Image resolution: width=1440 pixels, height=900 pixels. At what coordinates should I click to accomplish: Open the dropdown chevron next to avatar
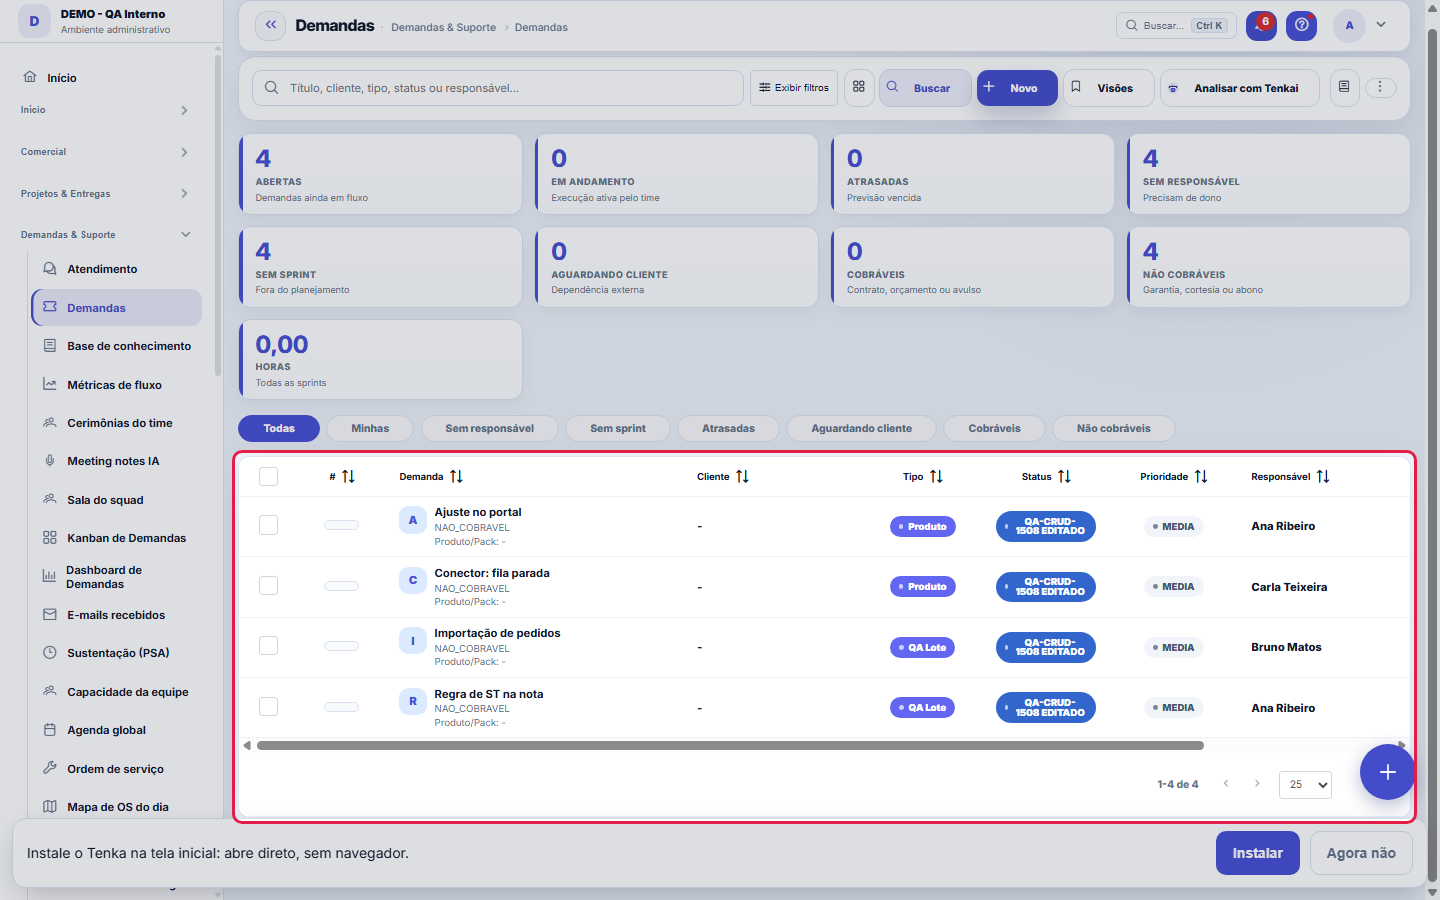click(1381, 25)
